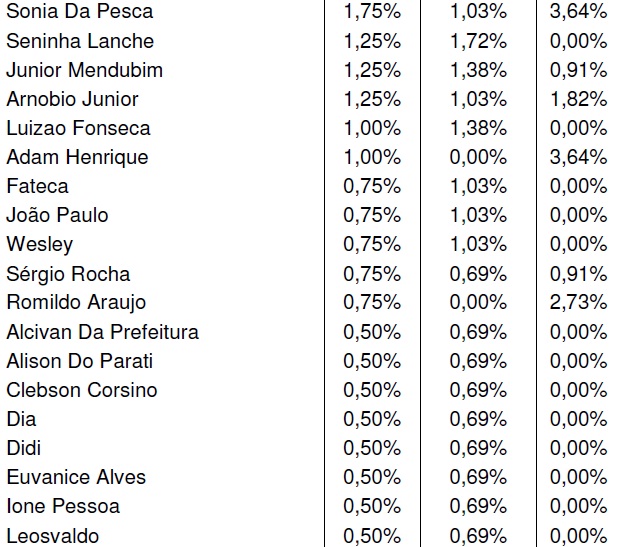Select Ione Pessoa's 0,69% value
This screenshot has width=619, height=547.
coord(478,506)
